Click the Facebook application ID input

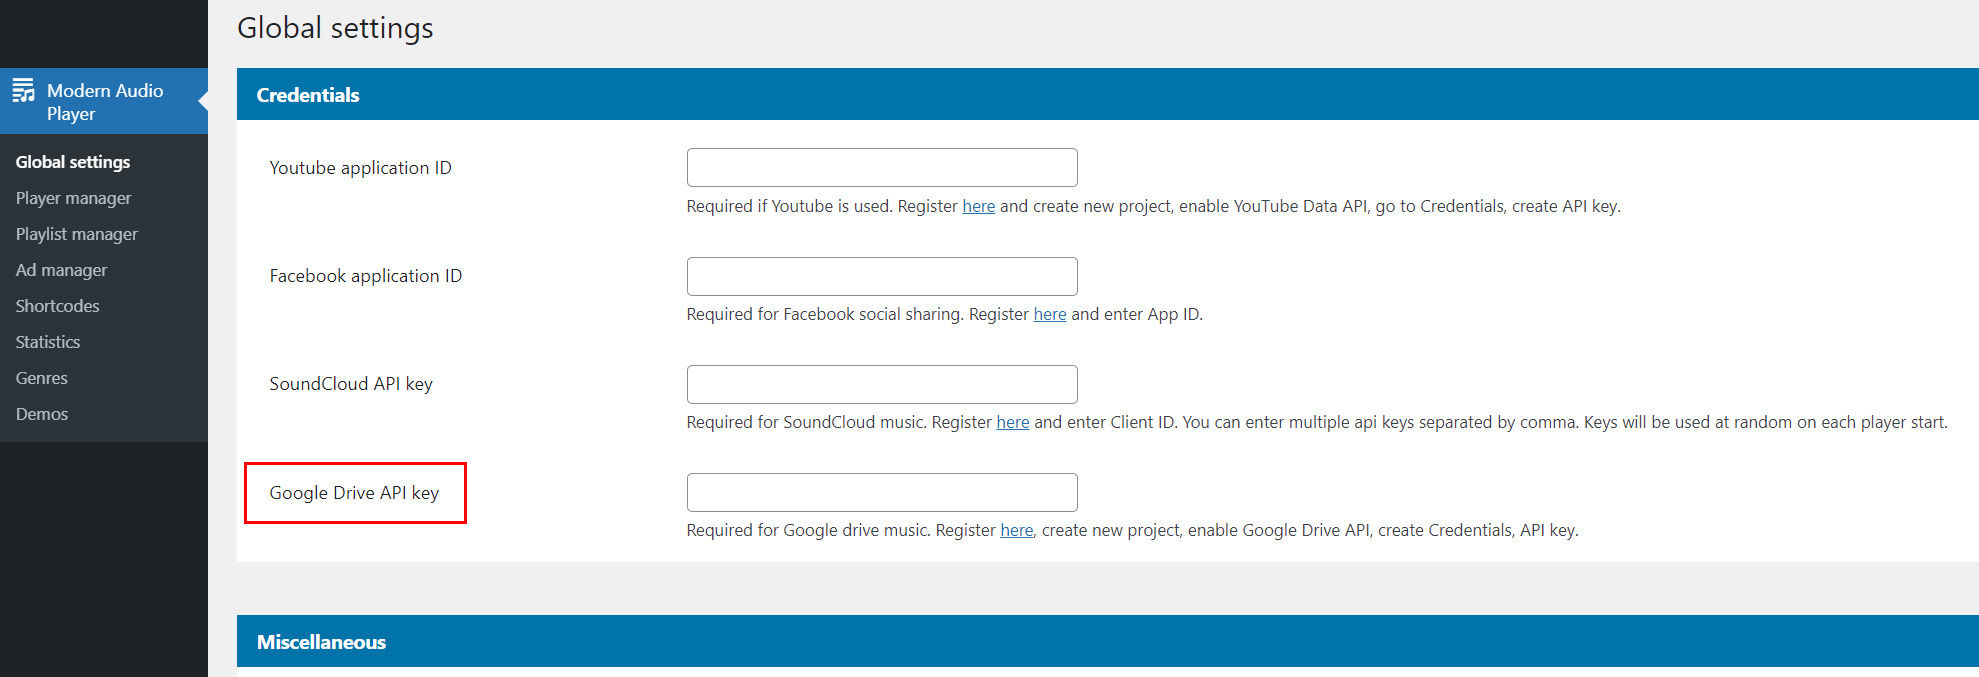coord(881,276)
